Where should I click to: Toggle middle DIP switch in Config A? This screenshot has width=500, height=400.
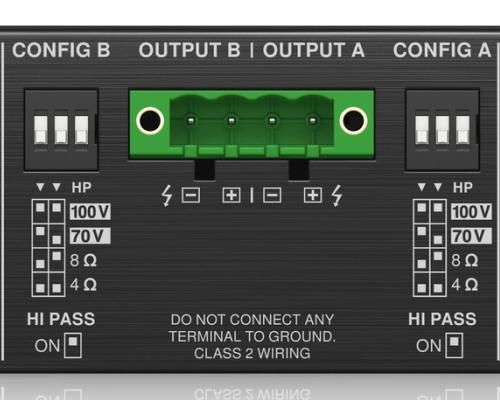(x=442, y=130)
